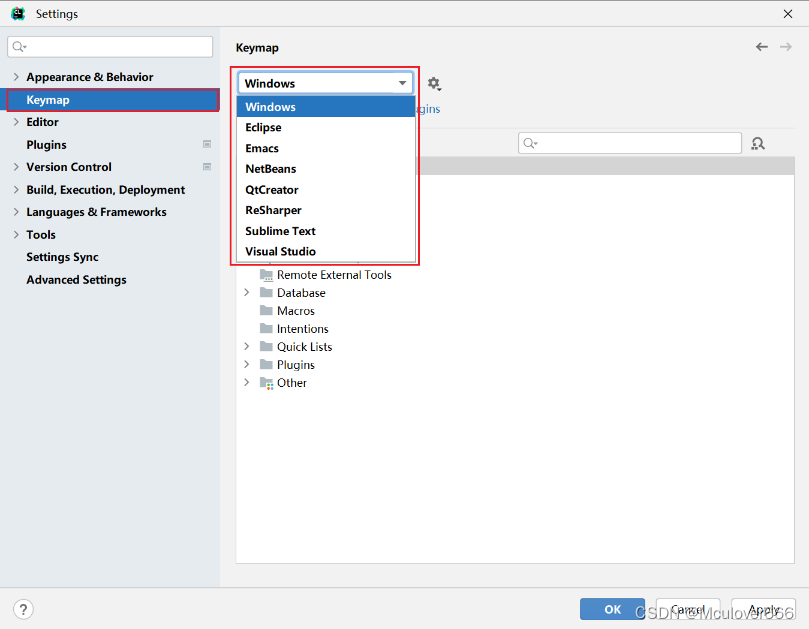Image resolution: width=809 pixels, height=629 pixels.
Task: Confirm settings with OK
Action: (x=612, y=609)
